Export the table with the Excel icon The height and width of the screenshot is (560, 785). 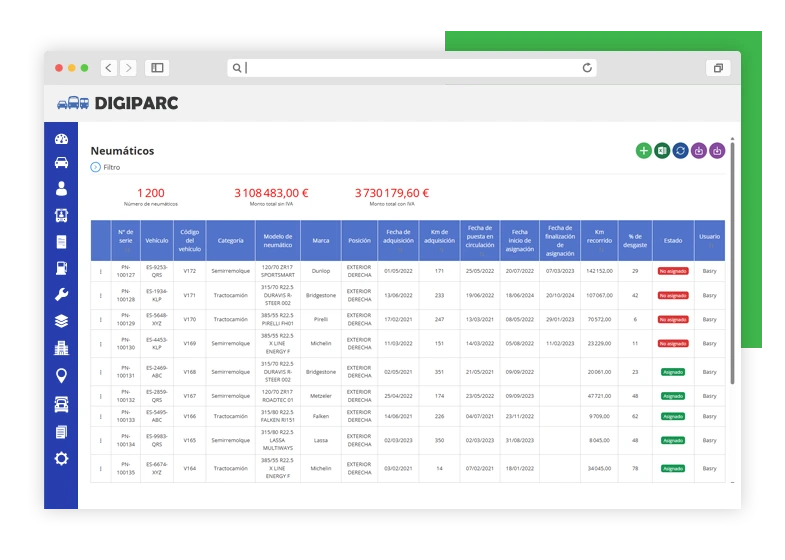click(661, 151)
